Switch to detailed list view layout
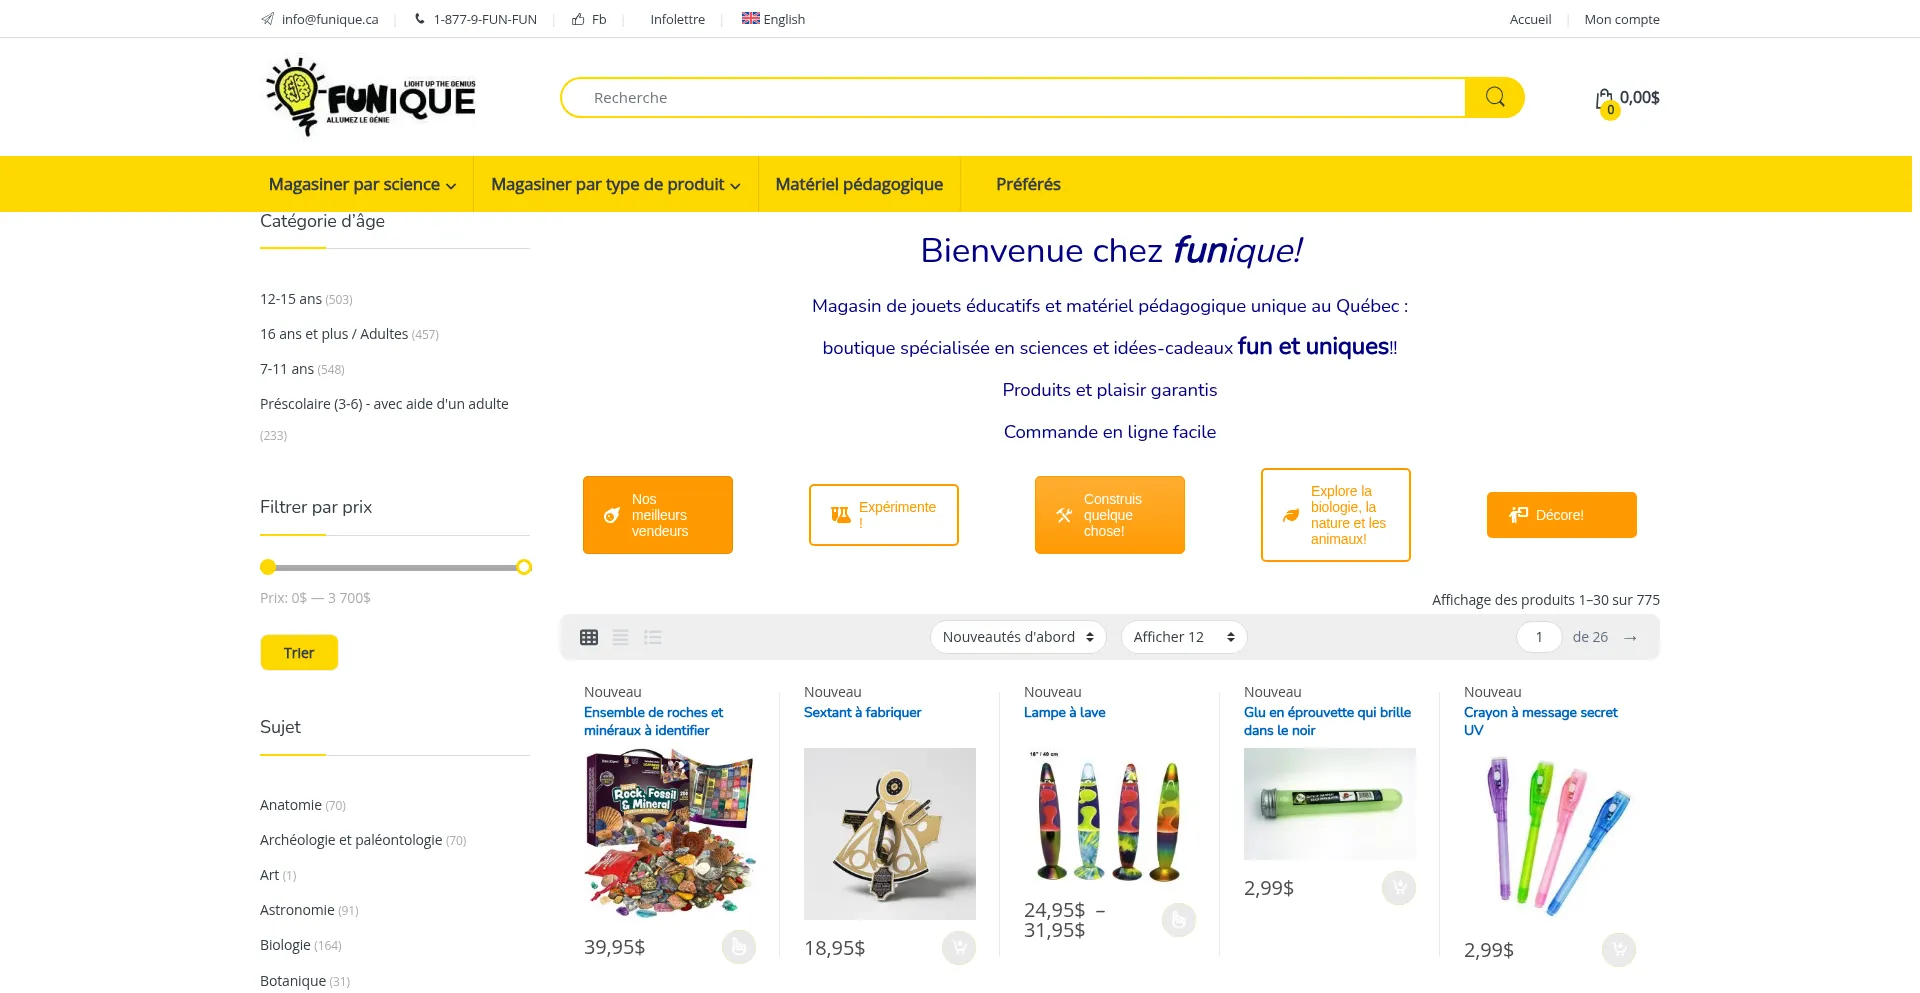1920x993 pixels. click(653, 637)
